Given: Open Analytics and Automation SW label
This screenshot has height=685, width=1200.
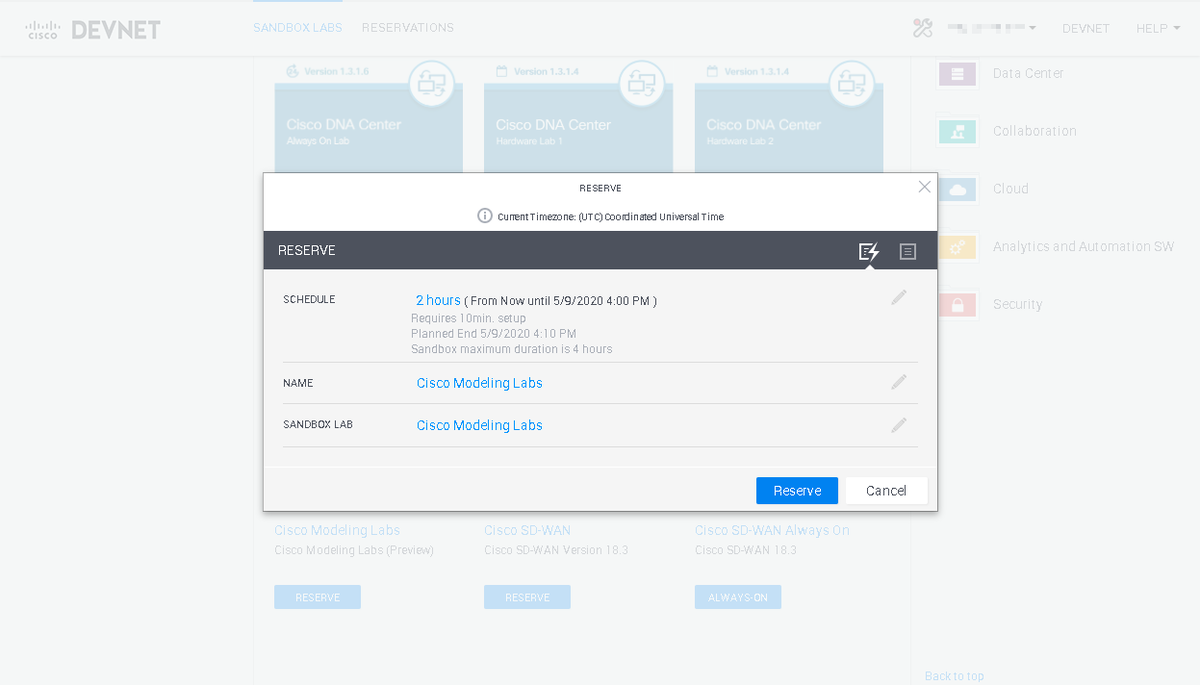Looking at the screenshot, I should coord(1083,246).
